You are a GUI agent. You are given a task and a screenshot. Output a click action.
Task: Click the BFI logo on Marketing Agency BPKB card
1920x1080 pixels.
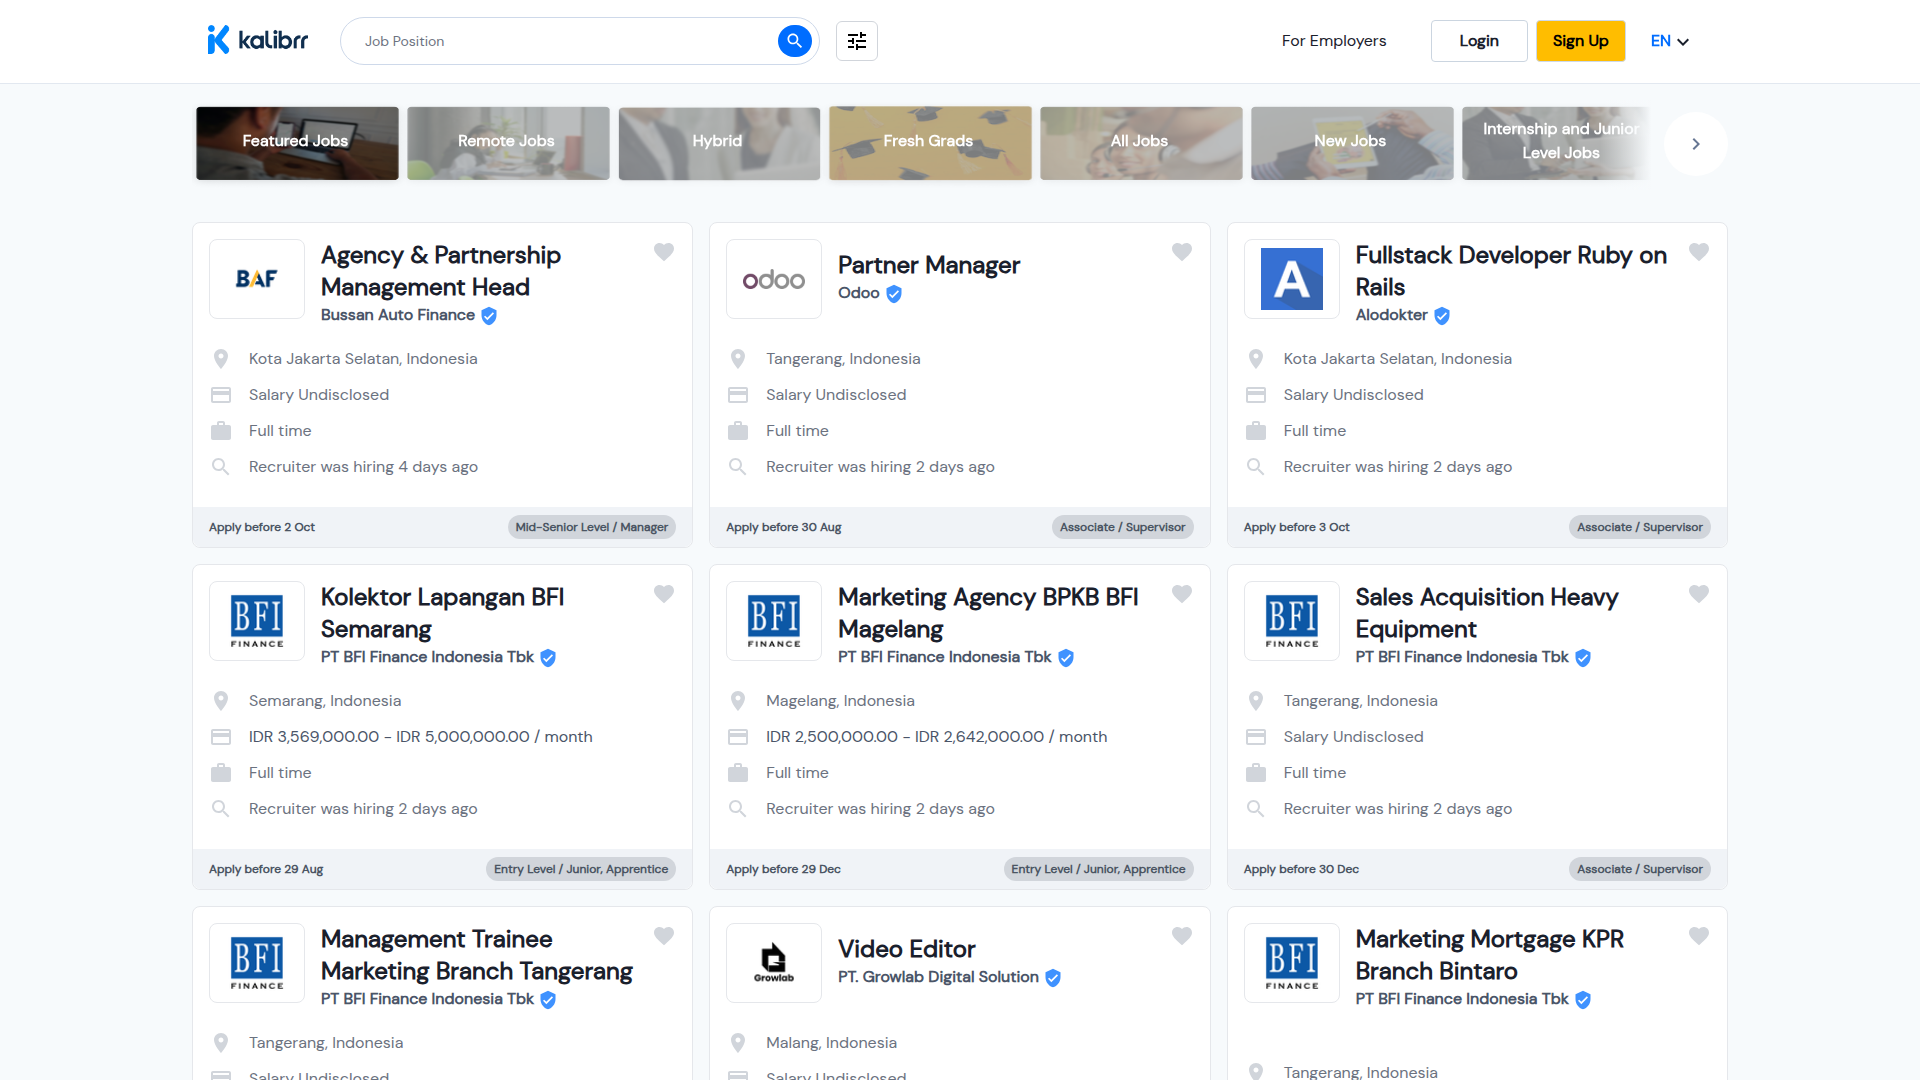pyautogui.click(x=774, y=621)
